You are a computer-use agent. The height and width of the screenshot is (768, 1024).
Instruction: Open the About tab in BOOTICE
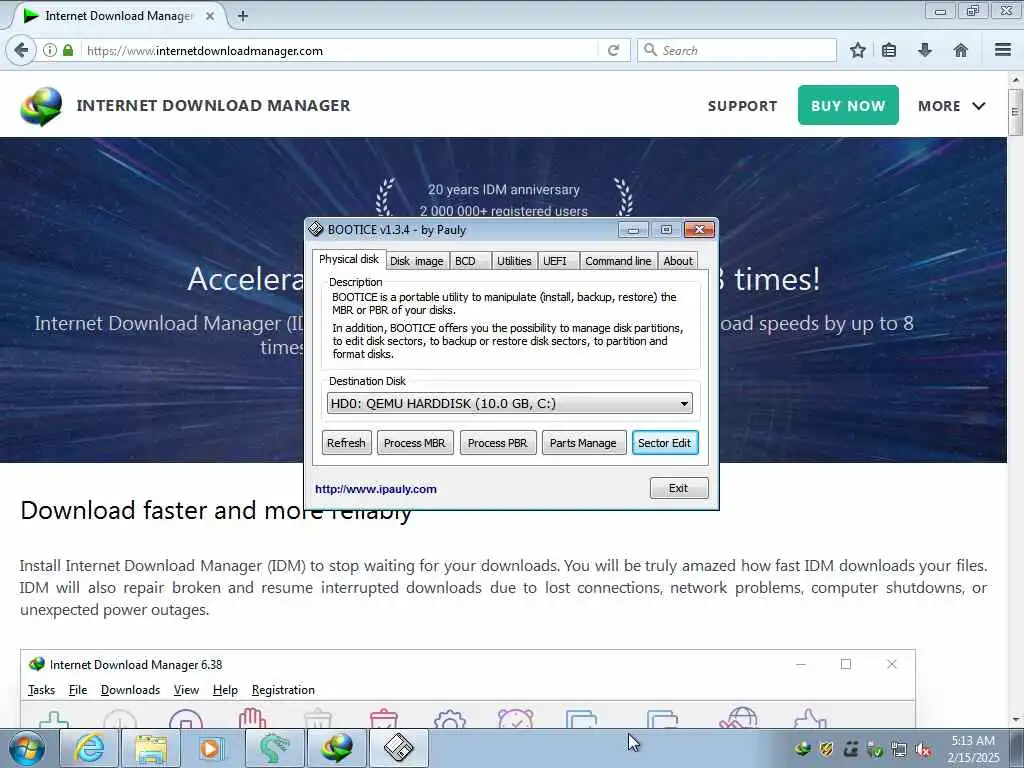(x=678, y=261)
